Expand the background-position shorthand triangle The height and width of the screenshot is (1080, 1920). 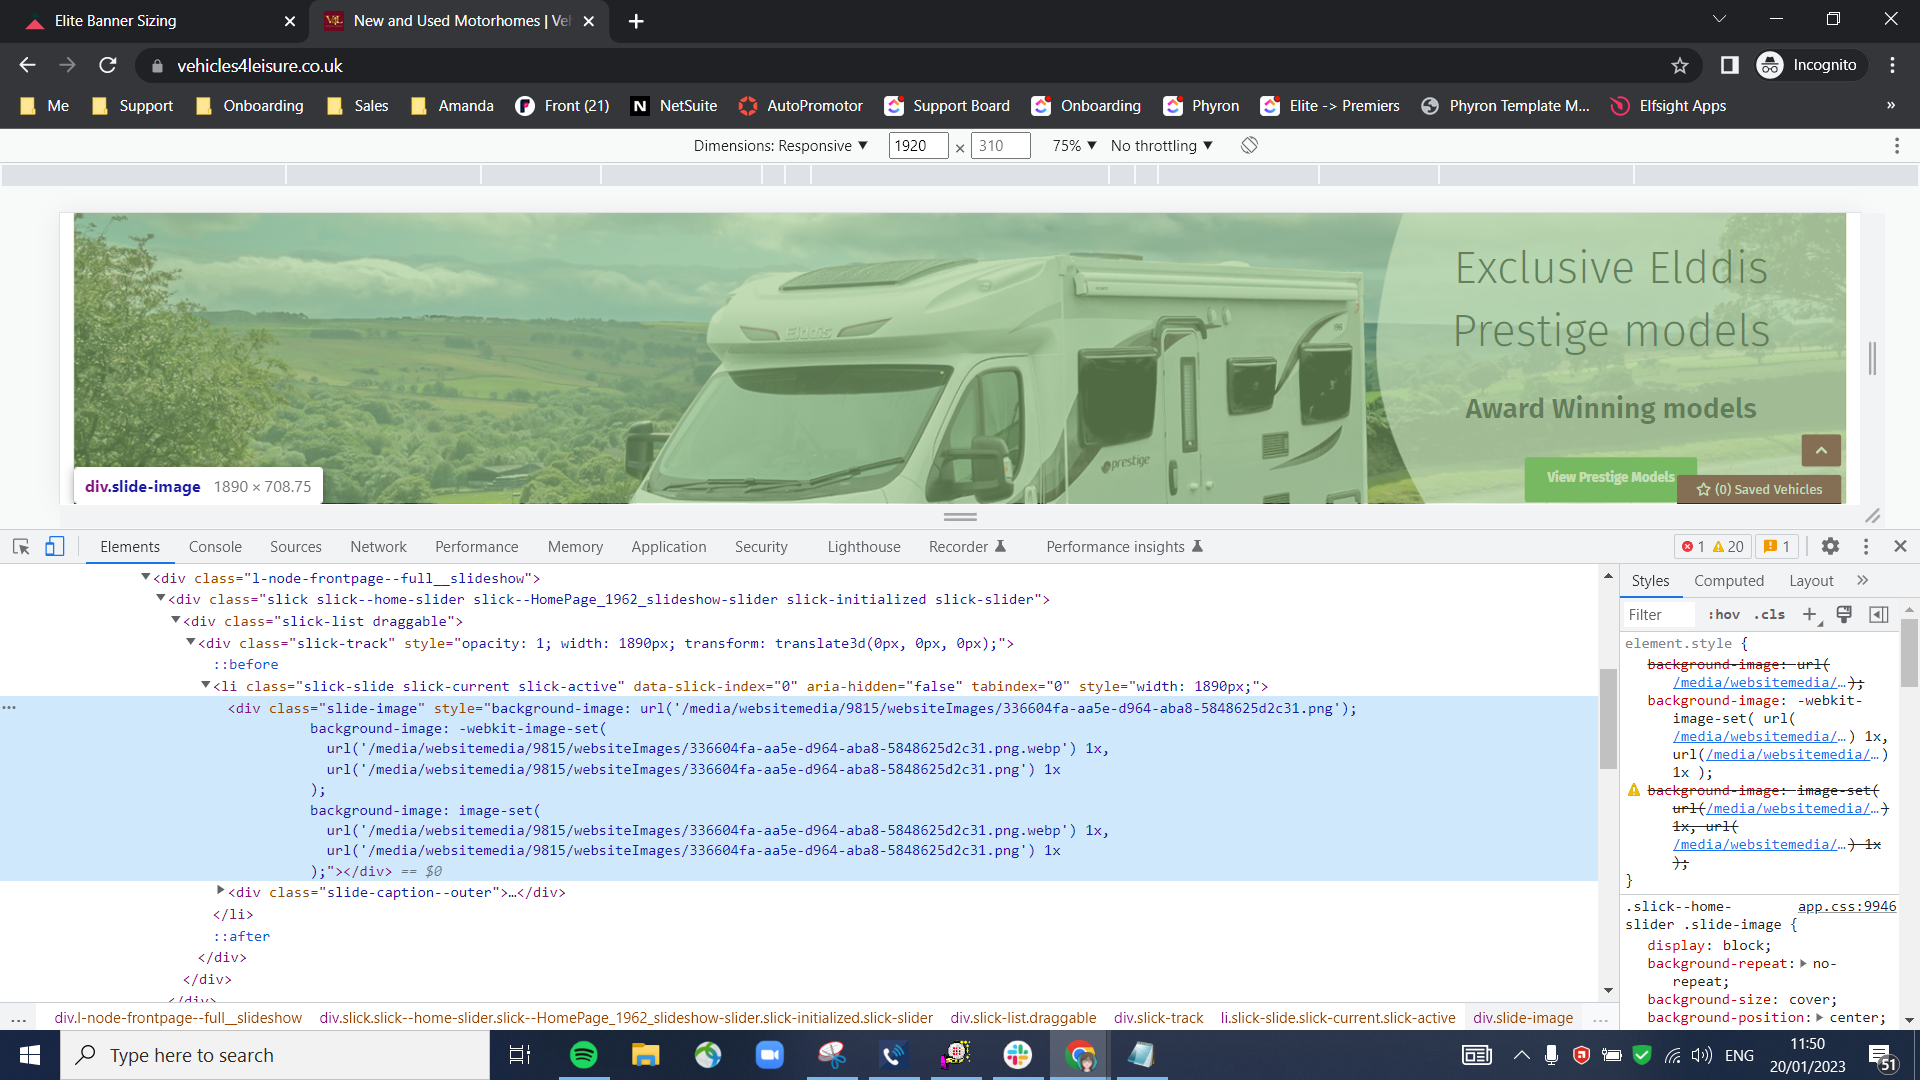[1819, 1017]
